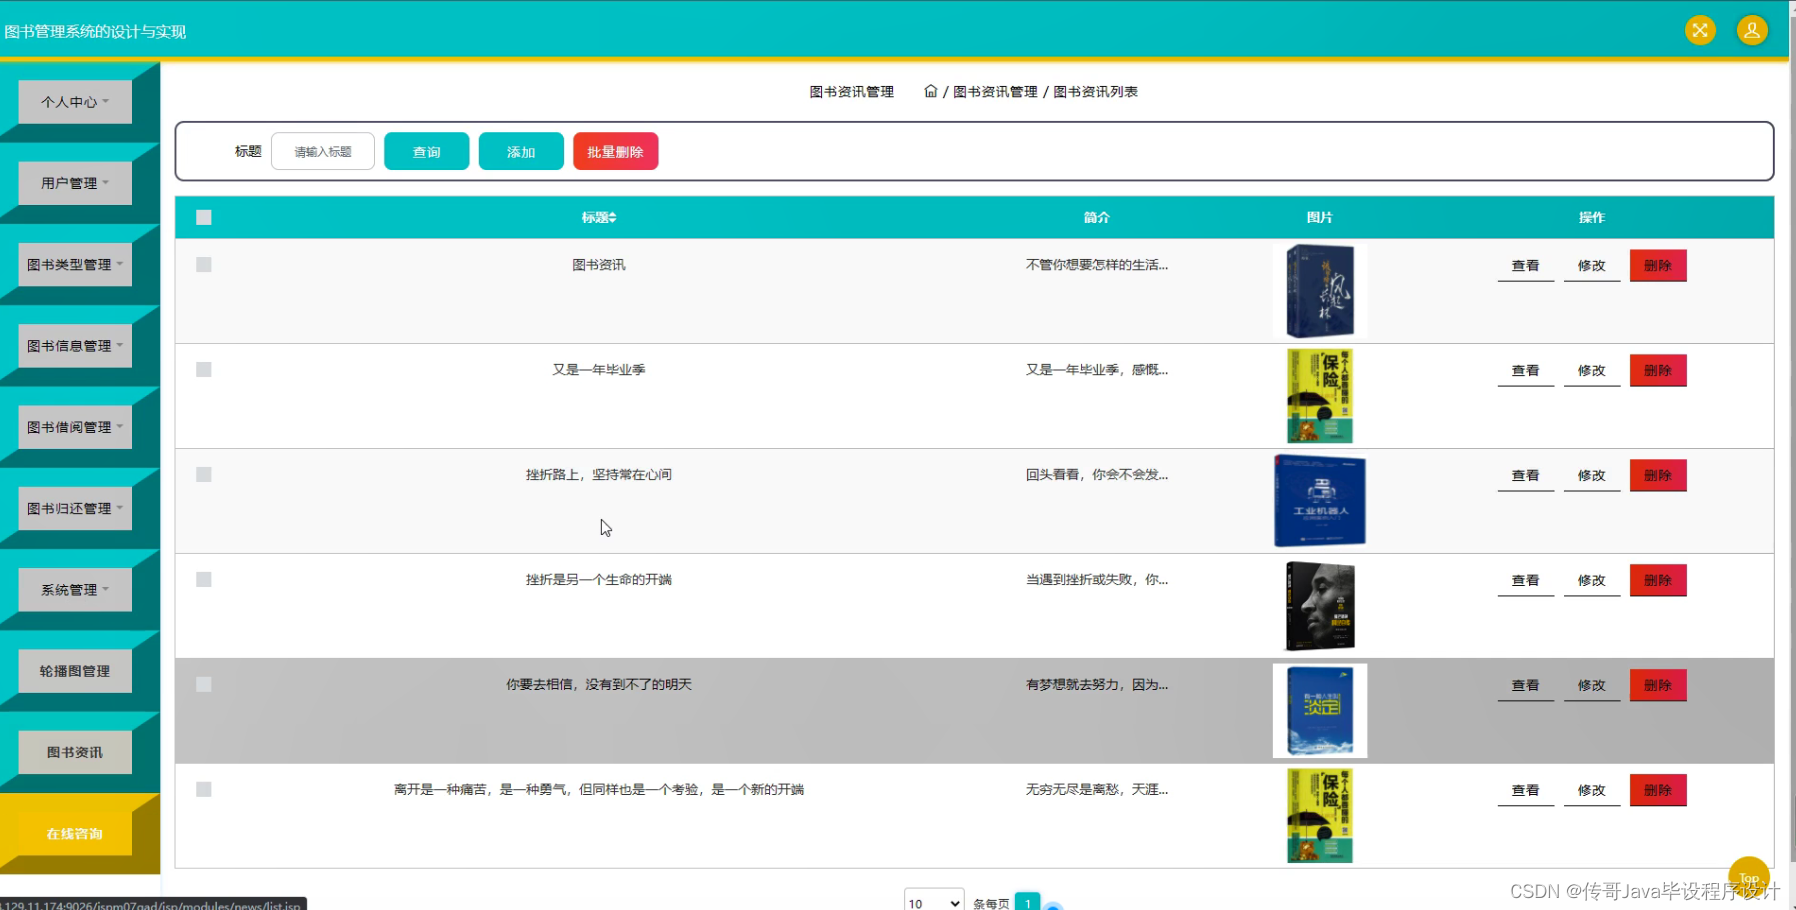Open the page size dropdown showing 10
The height and width of the screenshot is (910, 1796).
tap(932, 901)
